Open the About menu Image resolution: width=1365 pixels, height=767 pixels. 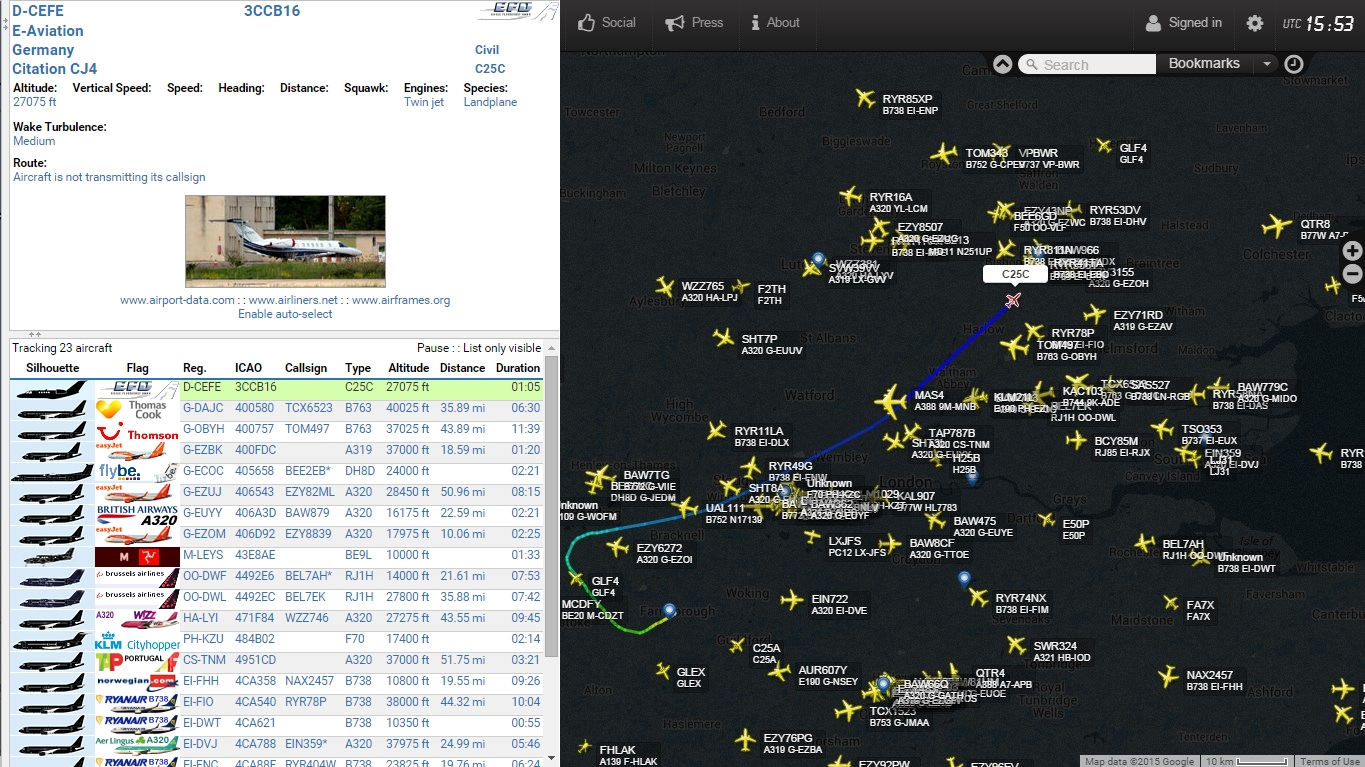coord(776,22)
